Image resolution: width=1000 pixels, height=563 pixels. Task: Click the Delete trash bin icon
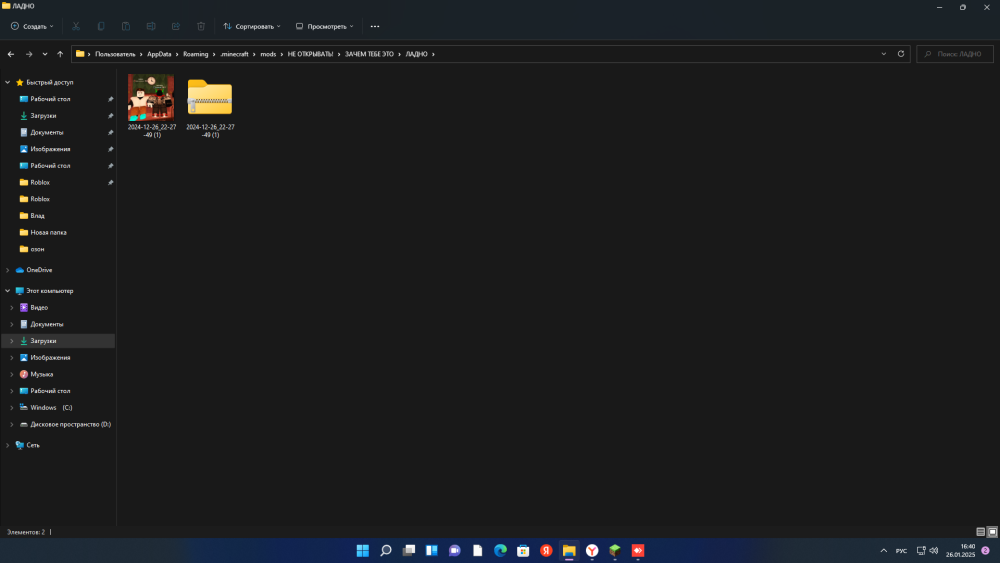201,26
